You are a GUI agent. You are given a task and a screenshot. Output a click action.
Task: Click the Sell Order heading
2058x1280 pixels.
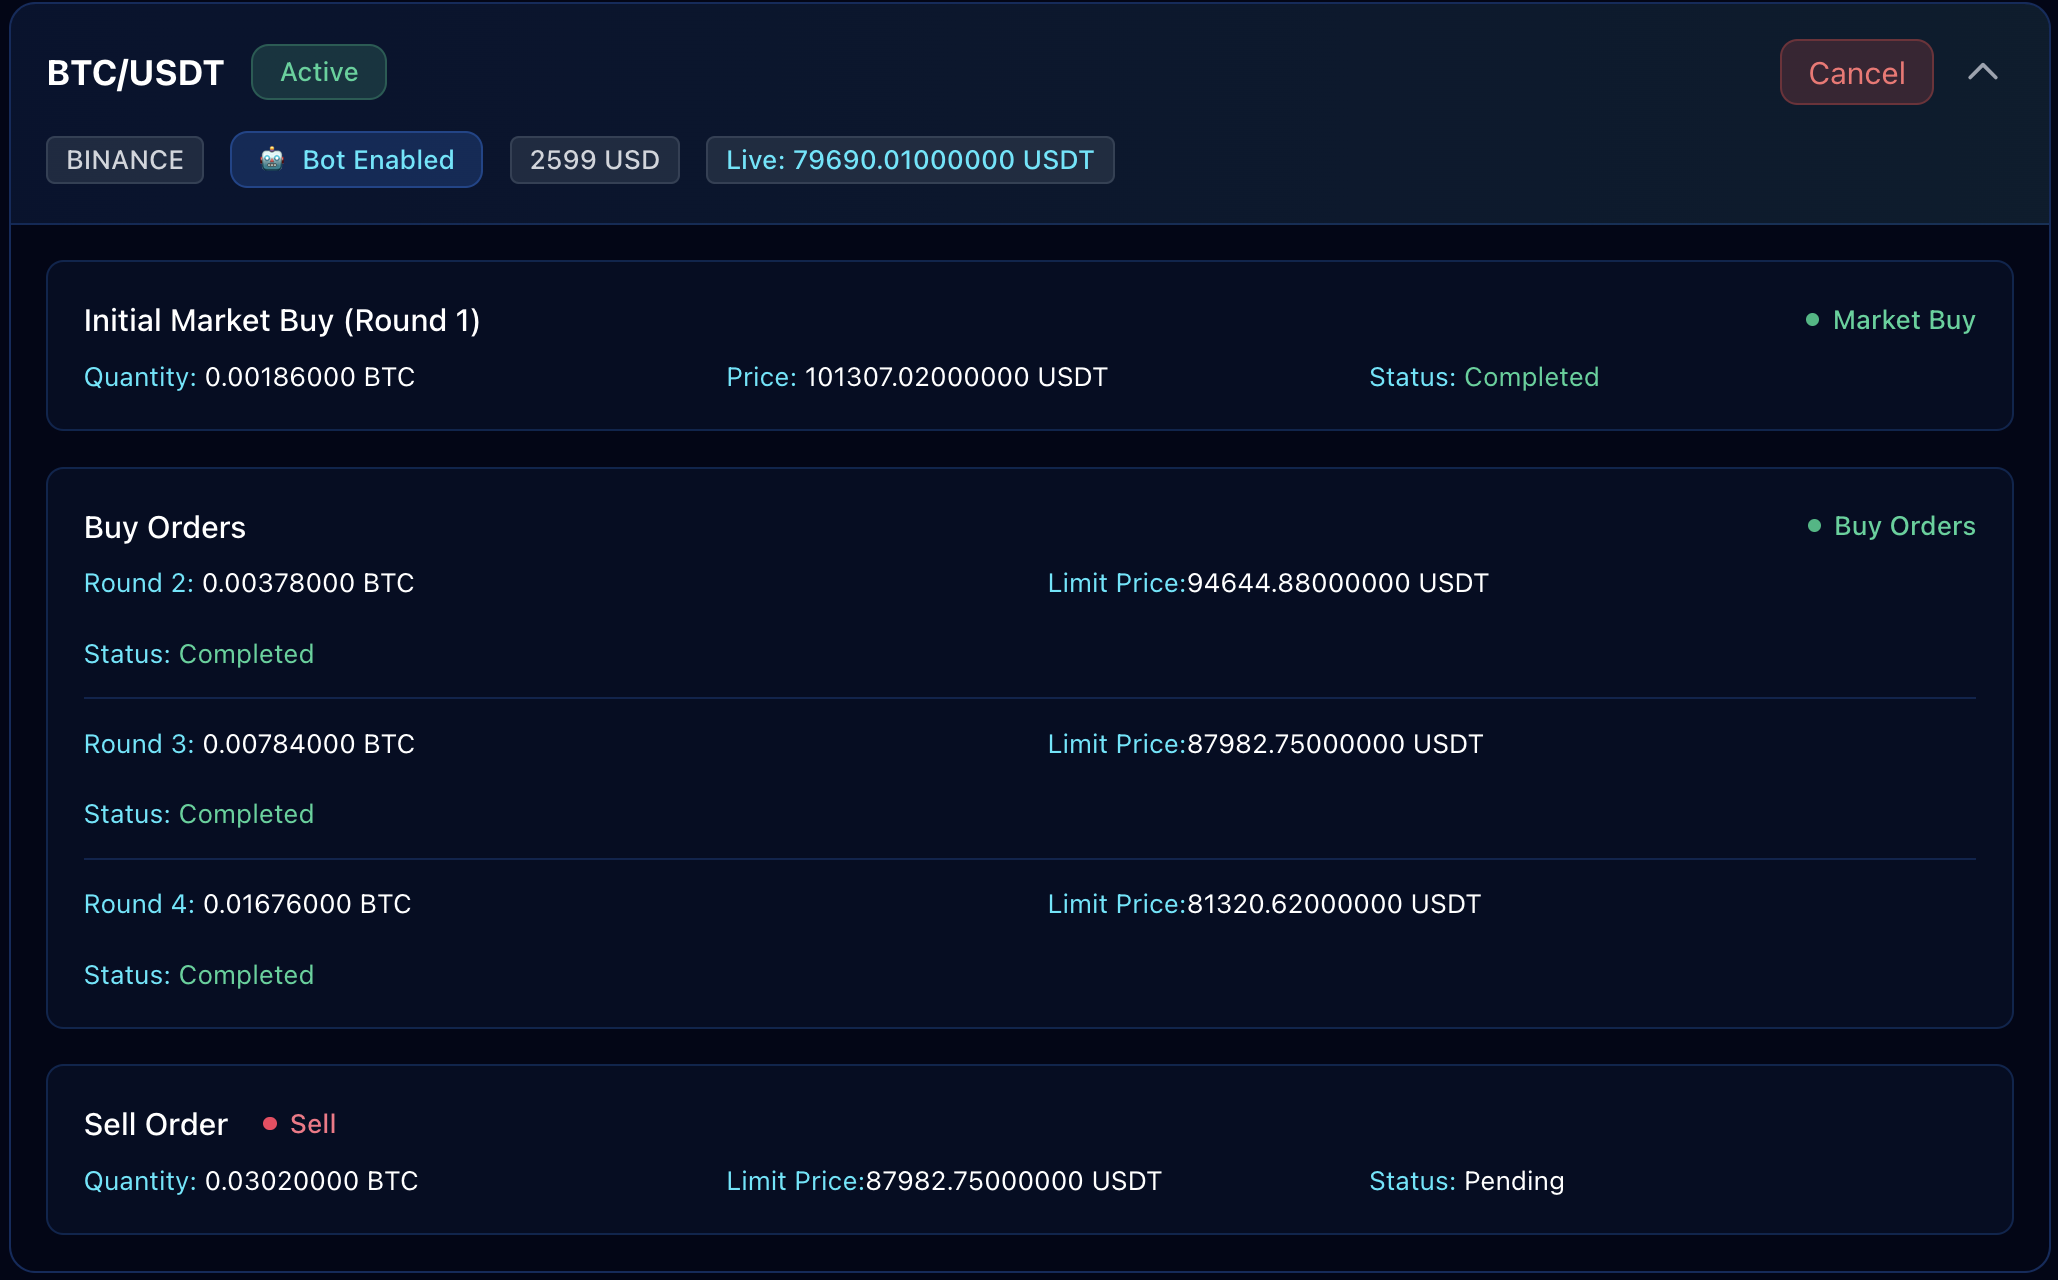point(156,1124)
